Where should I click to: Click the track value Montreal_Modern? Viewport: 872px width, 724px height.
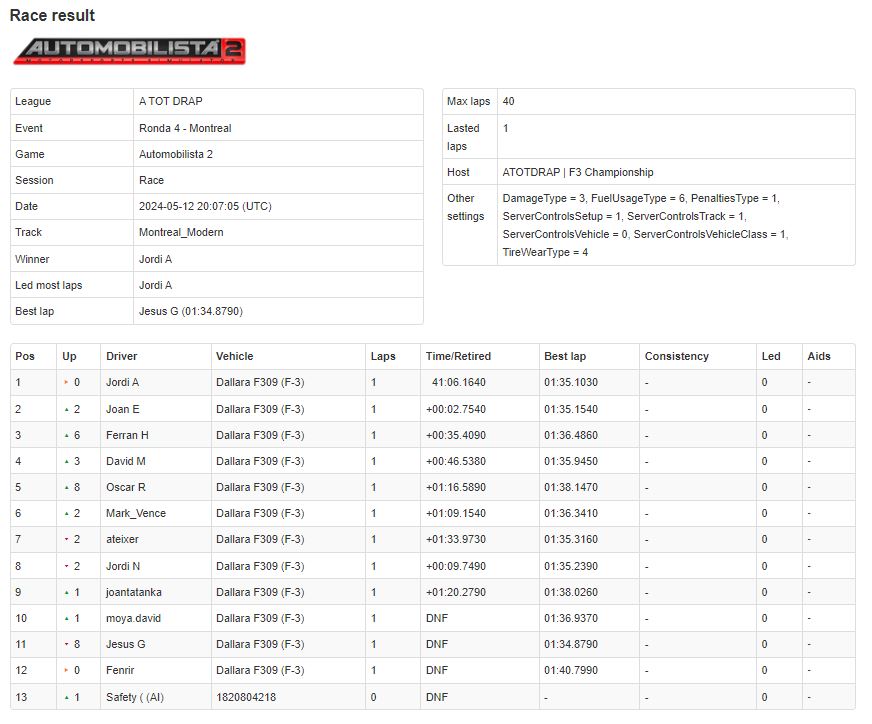click(x=181, y=232)
